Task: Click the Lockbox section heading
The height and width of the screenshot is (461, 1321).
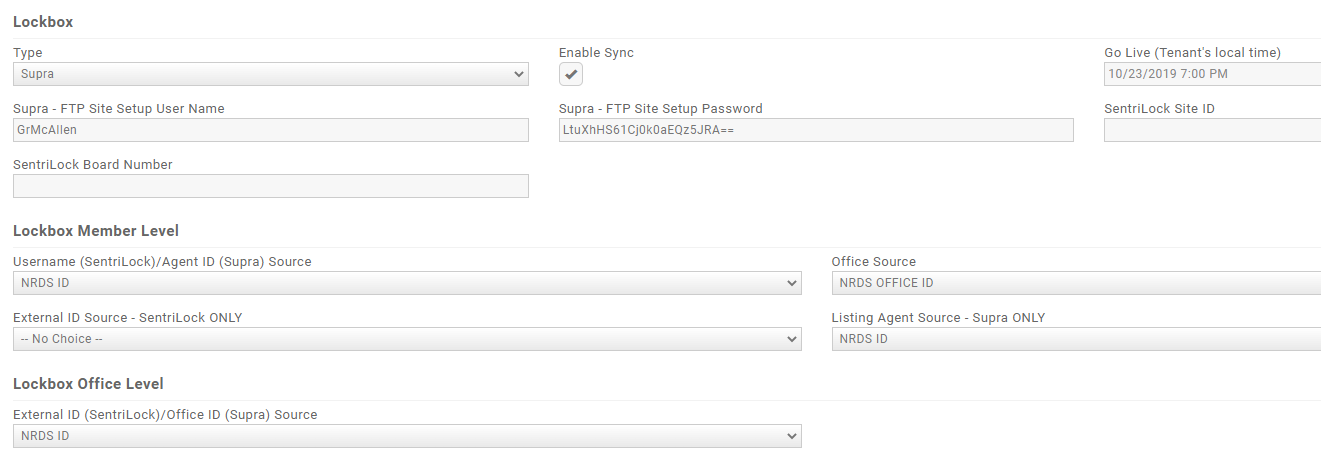Action: (x=43, y=22)
